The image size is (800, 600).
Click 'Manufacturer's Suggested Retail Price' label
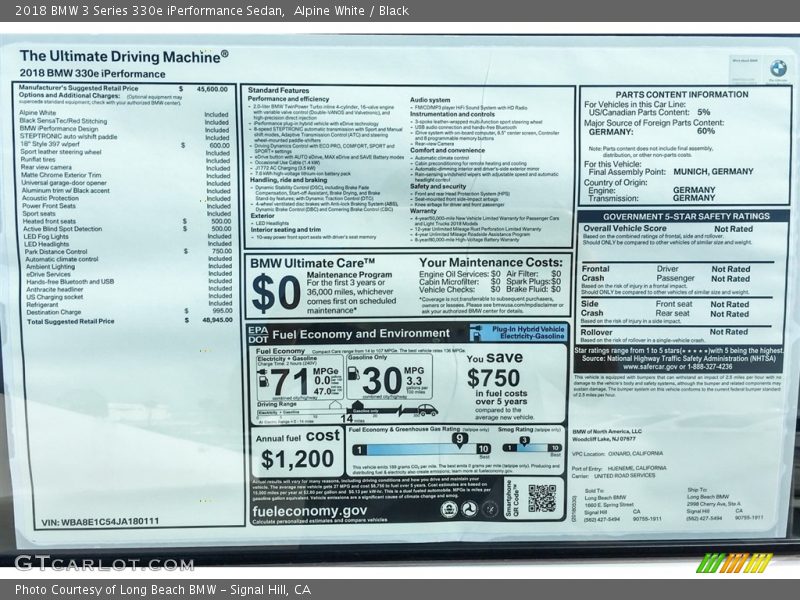tap(79, 88)
